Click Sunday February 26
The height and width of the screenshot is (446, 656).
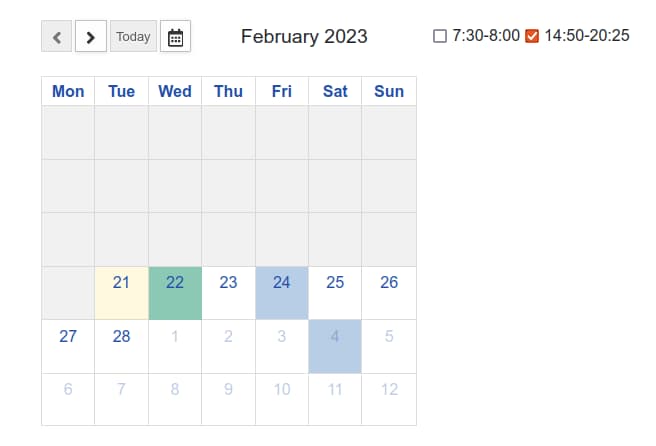pyautogui.click(x=389, y=292)
